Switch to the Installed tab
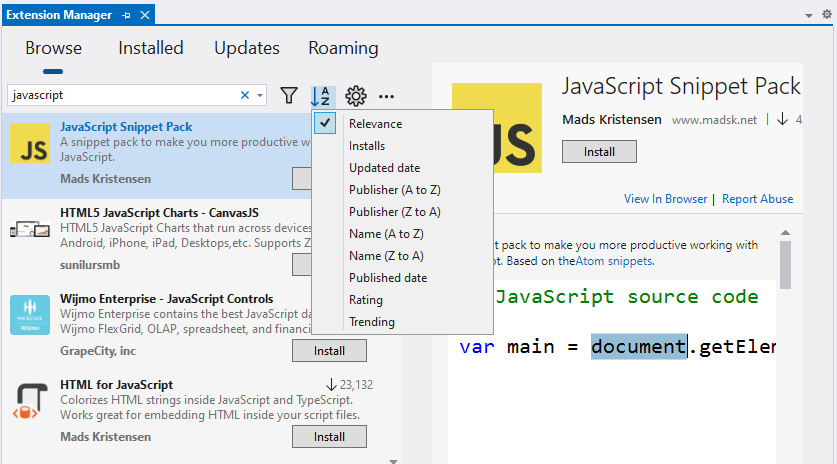837x464 pixels. pyautogui.click(x=151, y=49)
